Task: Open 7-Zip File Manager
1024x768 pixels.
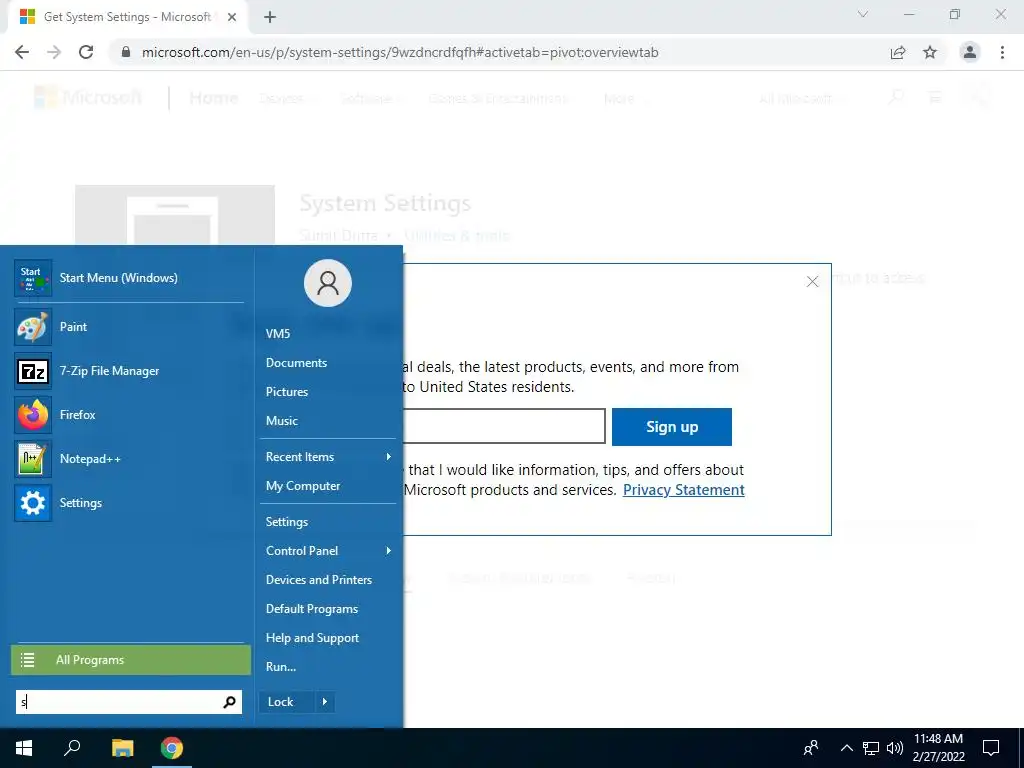Action: tap(129, 371)
